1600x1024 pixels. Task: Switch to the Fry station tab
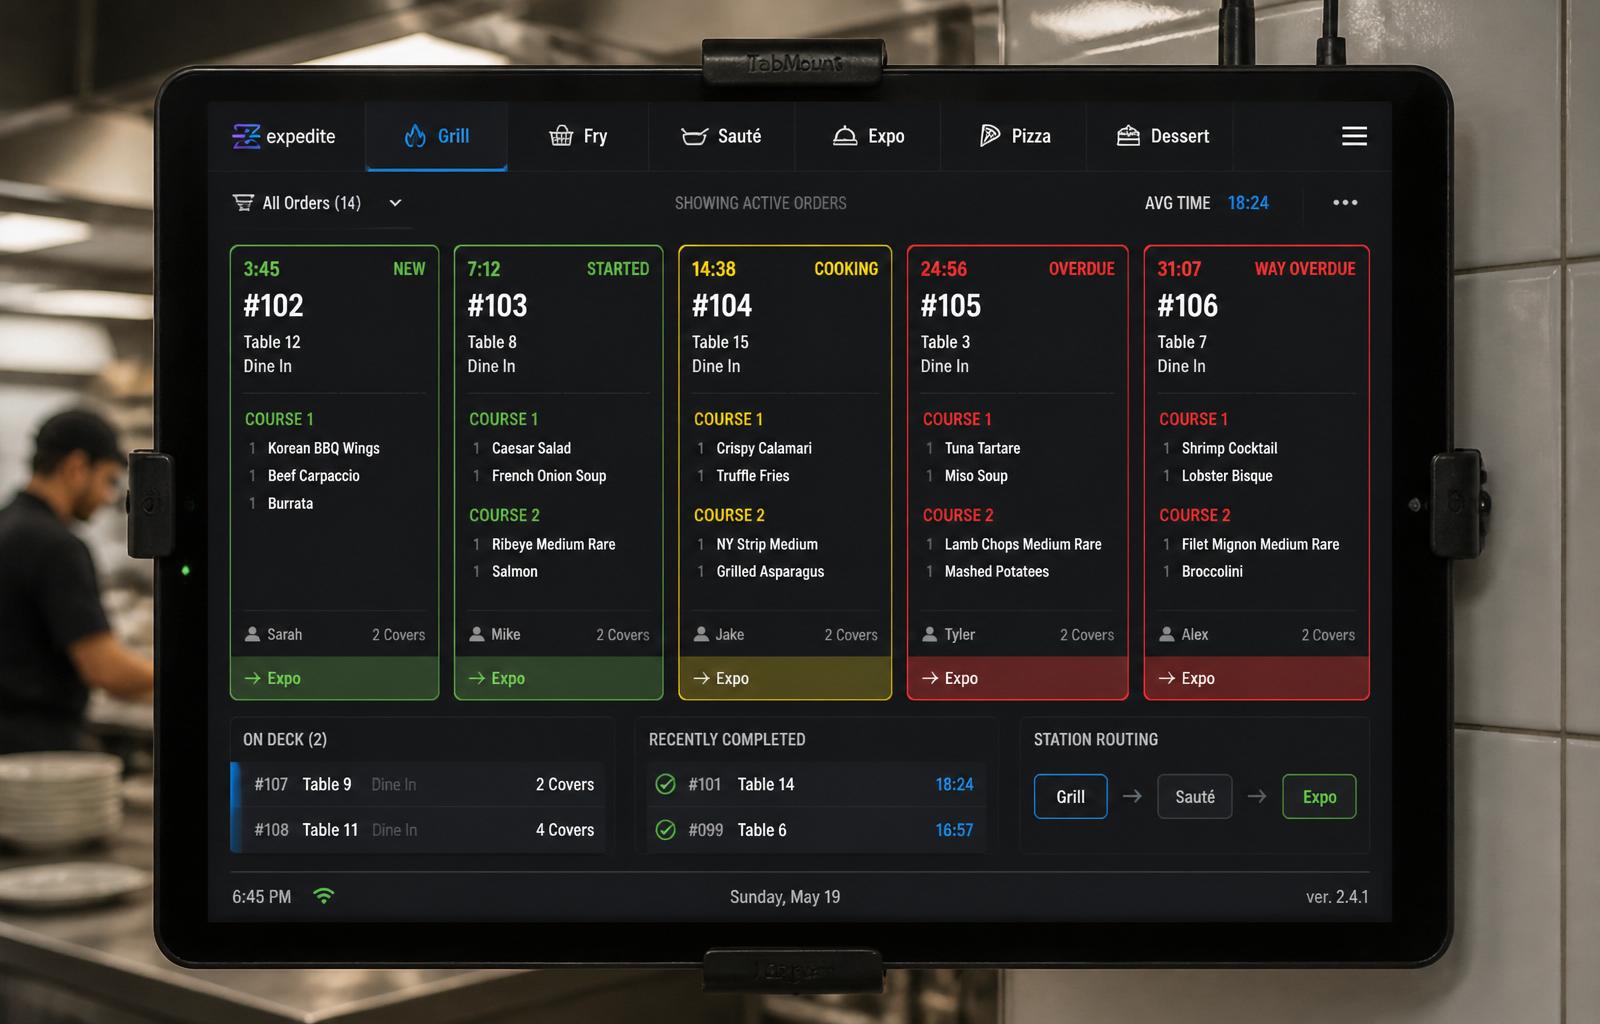click(578, 136)
